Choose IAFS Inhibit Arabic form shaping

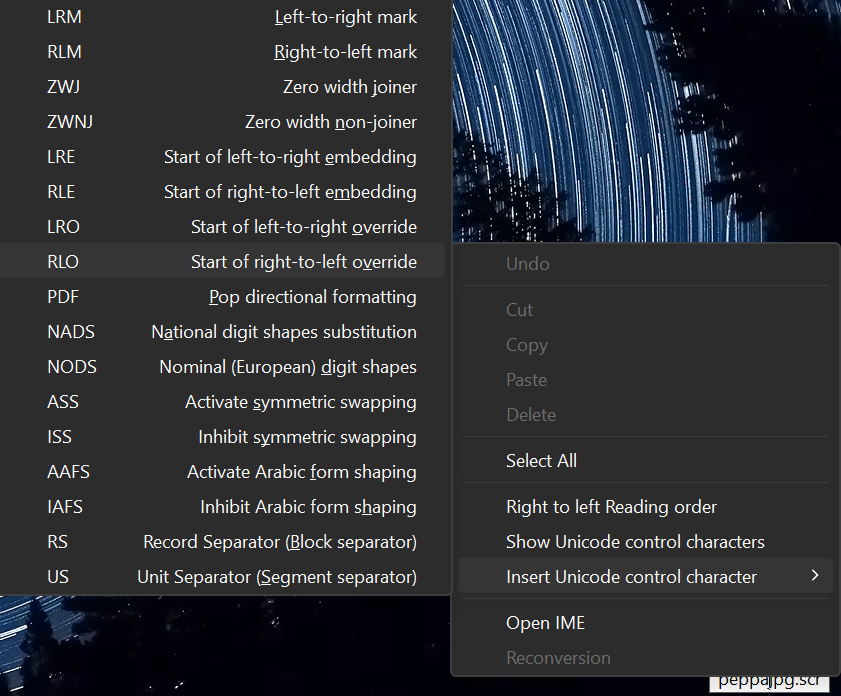pos(230,507)
